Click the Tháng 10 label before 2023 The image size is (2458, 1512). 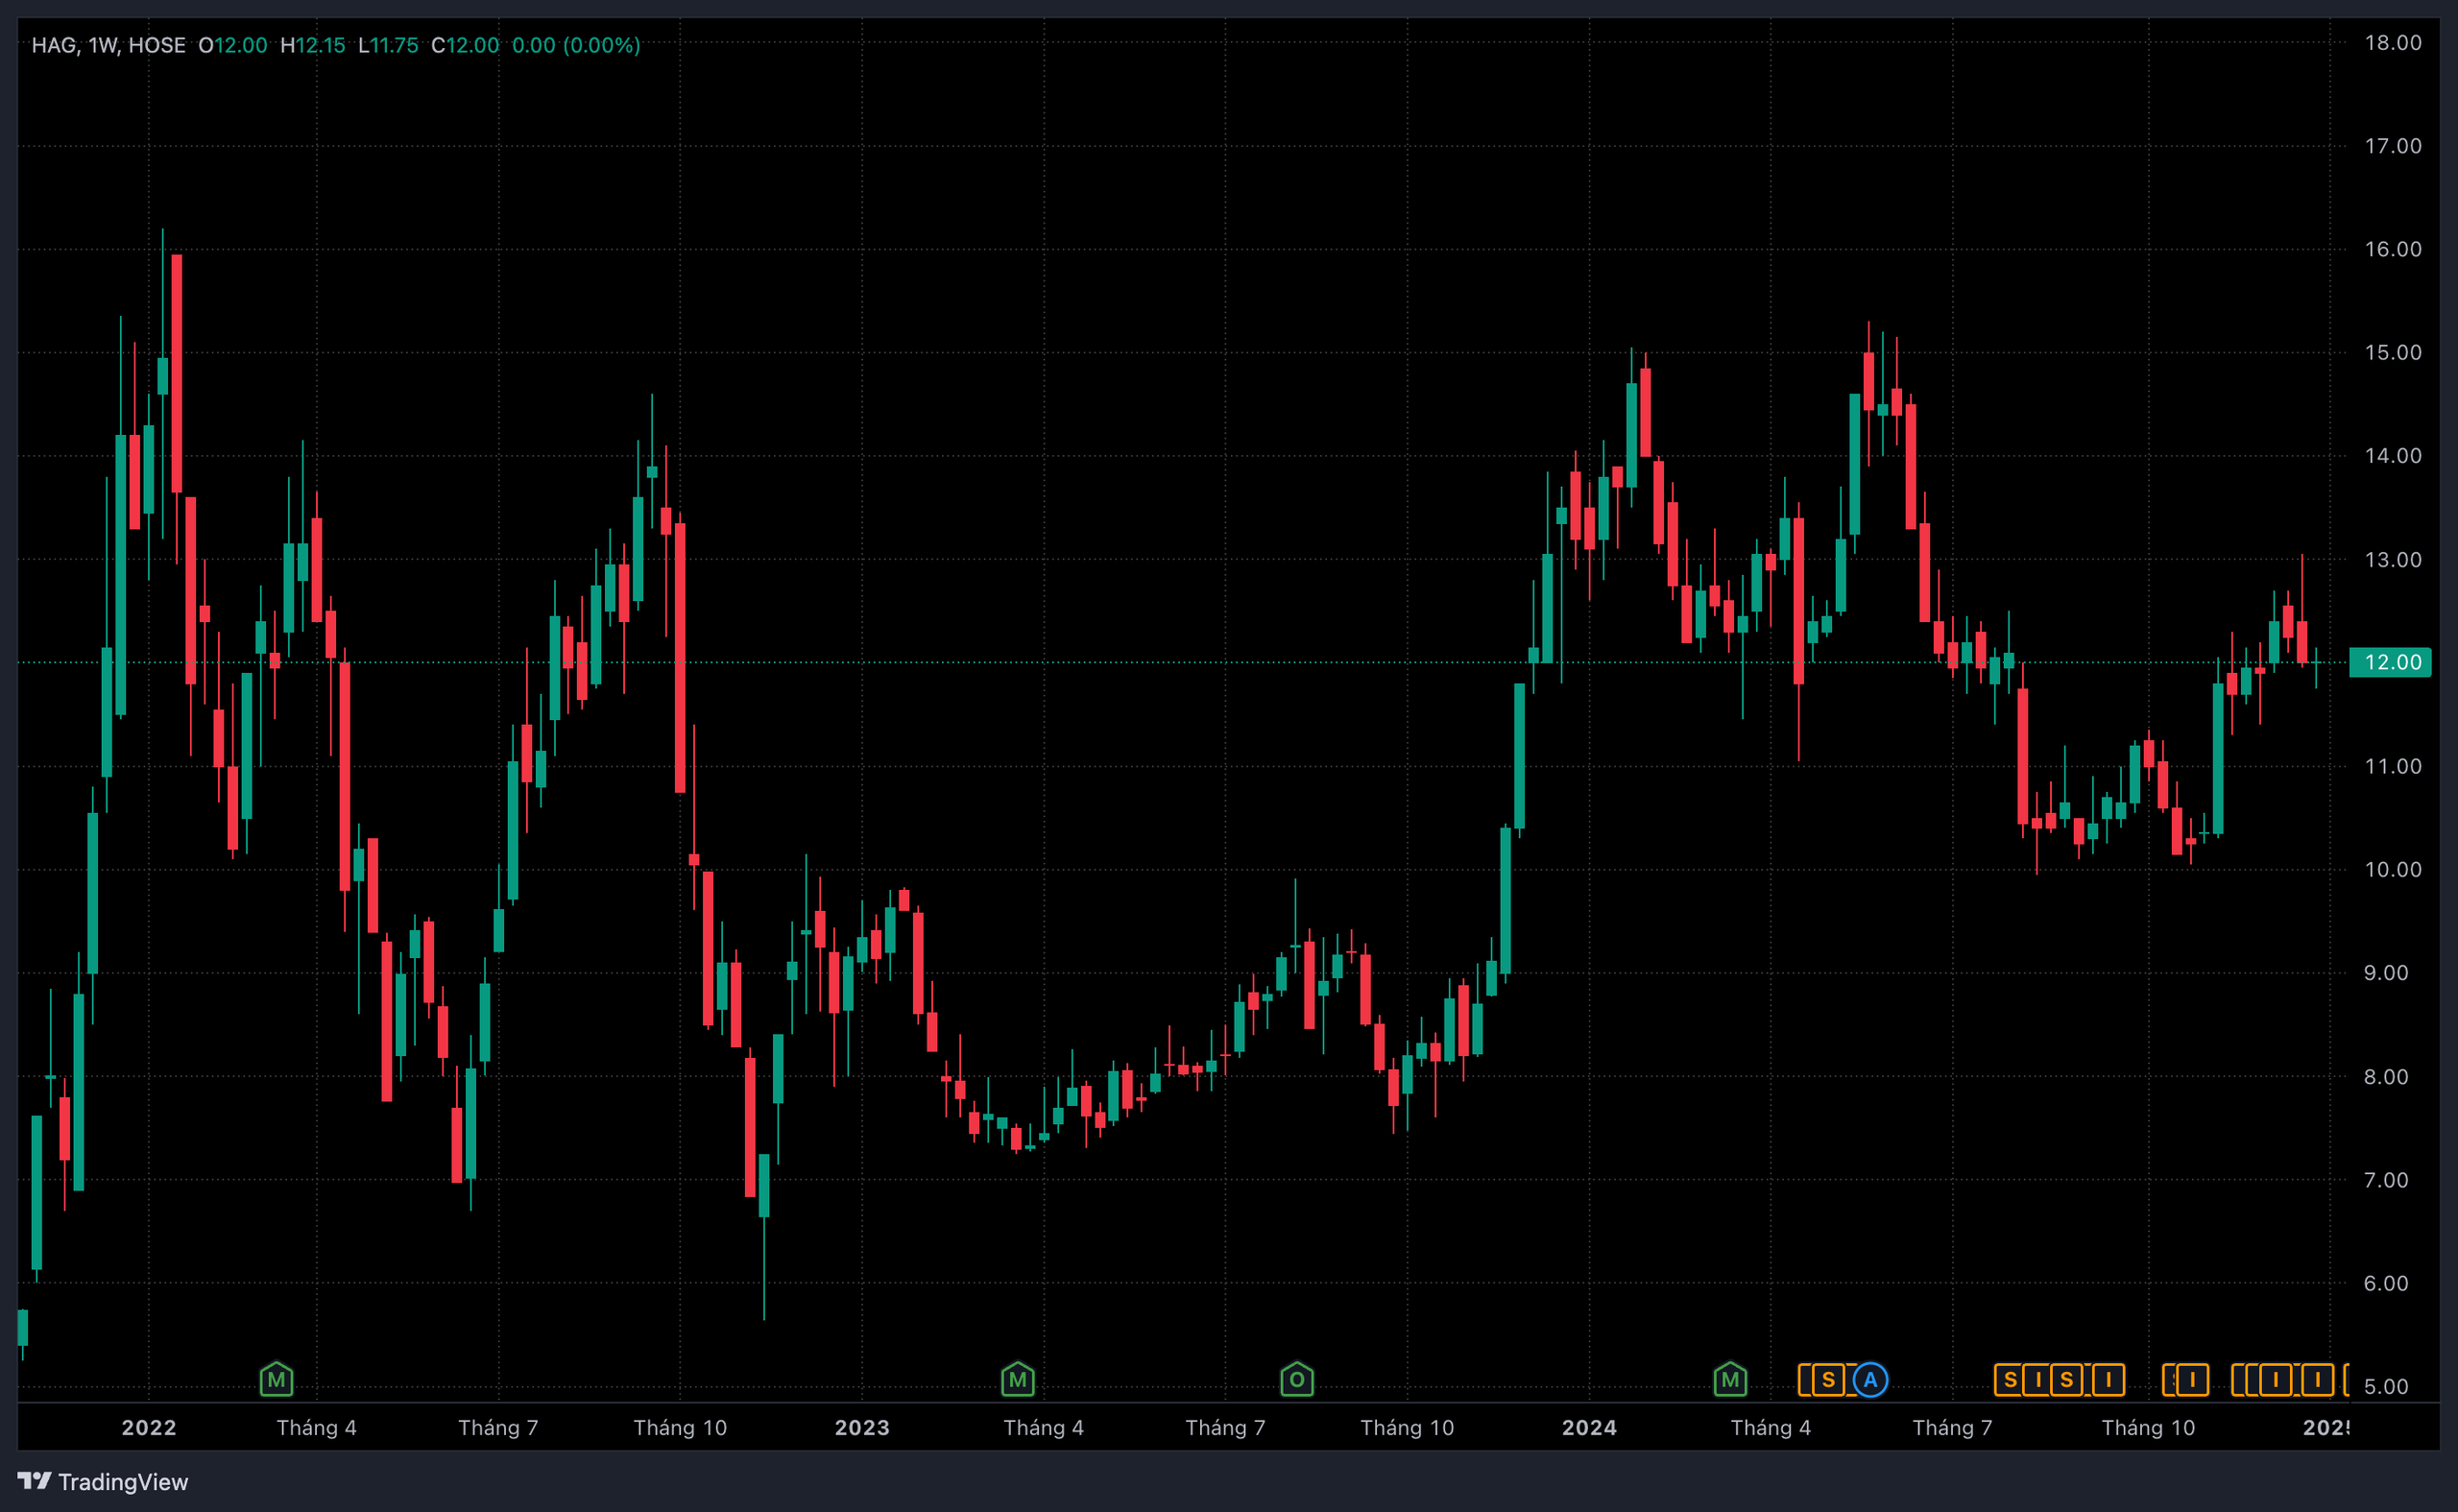(x=680, y=1427)
